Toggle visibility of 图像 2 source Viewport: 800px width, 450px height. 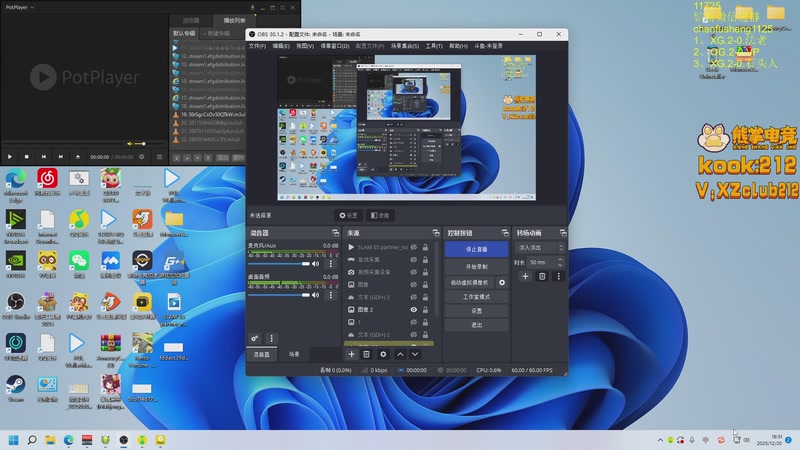(414, 310)
